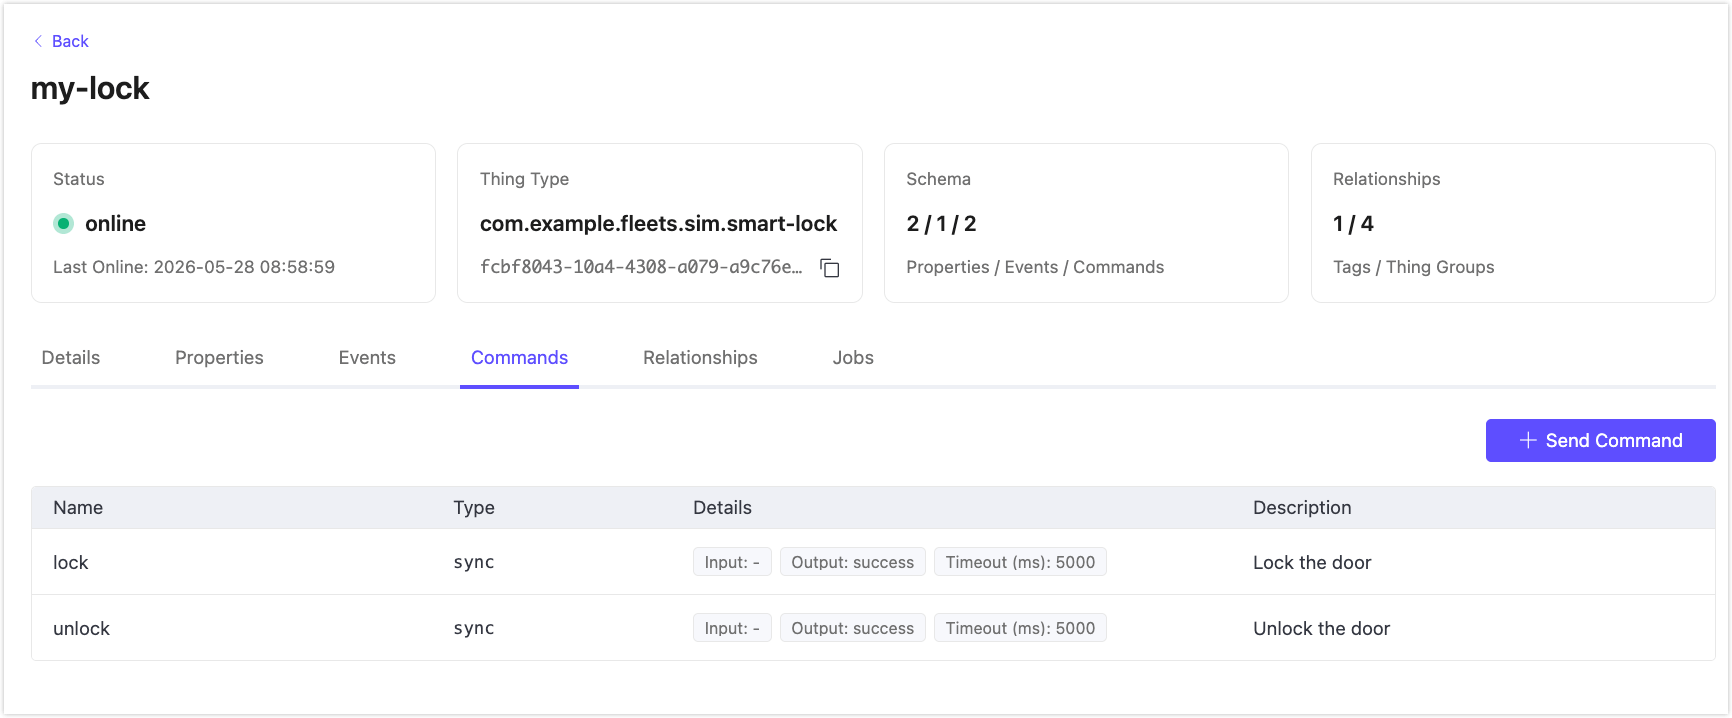Click lock row's 'Output: success' tag
Viewport: 1732px width, 718px height.
[x=853, y=562]
